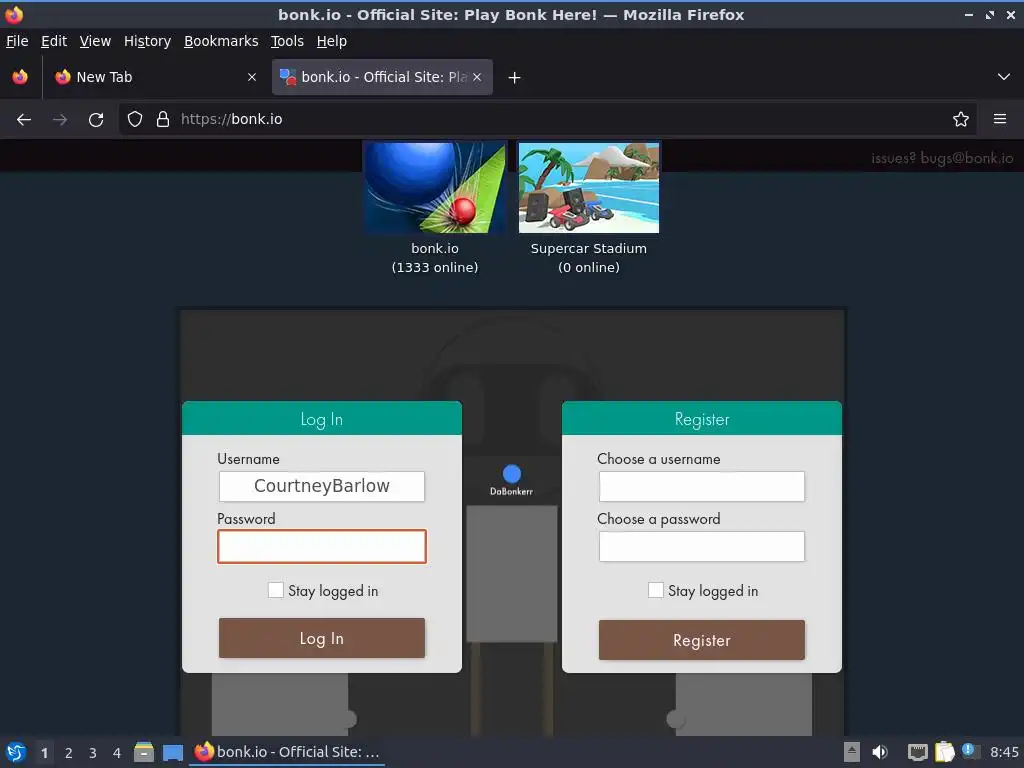Reload the bonk.io page
This screenshot has height=768, width=1024.
point(96,120)
